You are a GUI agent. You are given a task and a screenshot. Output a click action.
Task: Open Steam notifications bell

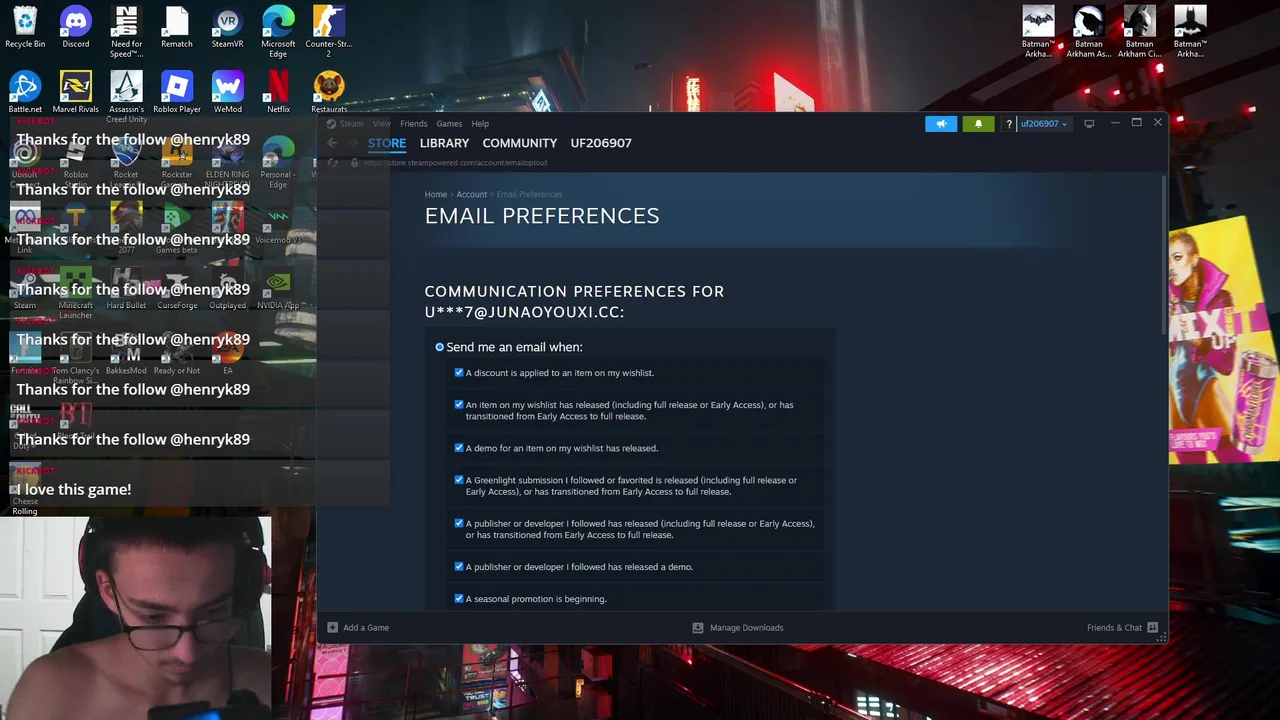[978, 124]
